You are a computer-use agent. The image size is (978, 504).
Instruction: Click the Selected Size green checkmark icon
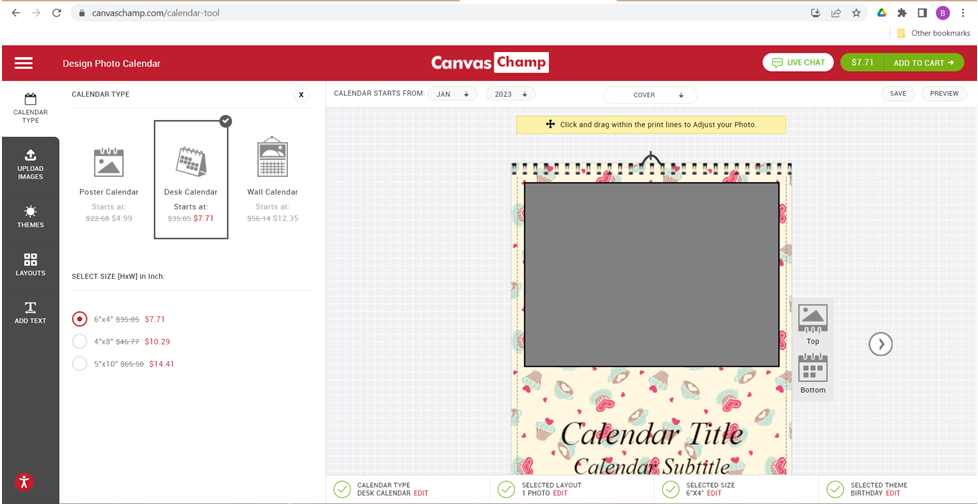click(671, 490)
